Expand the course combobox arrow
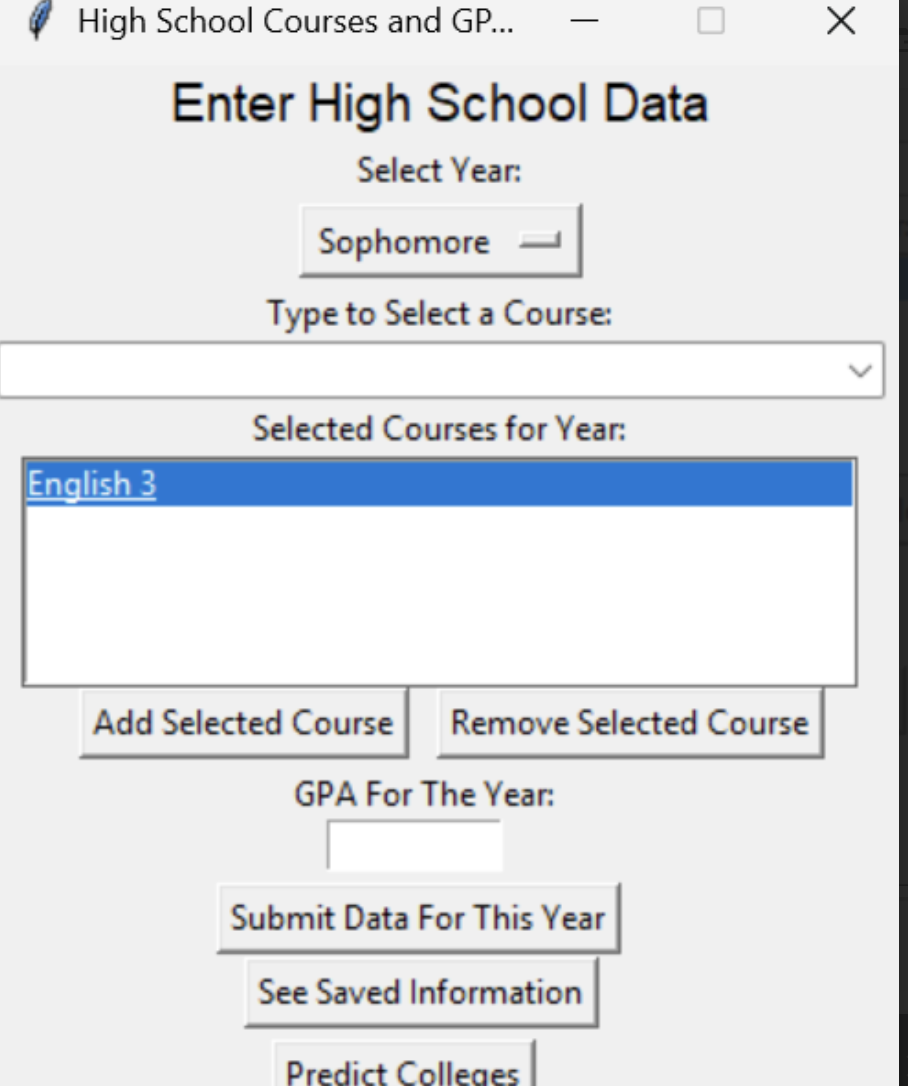 [860, 371]
